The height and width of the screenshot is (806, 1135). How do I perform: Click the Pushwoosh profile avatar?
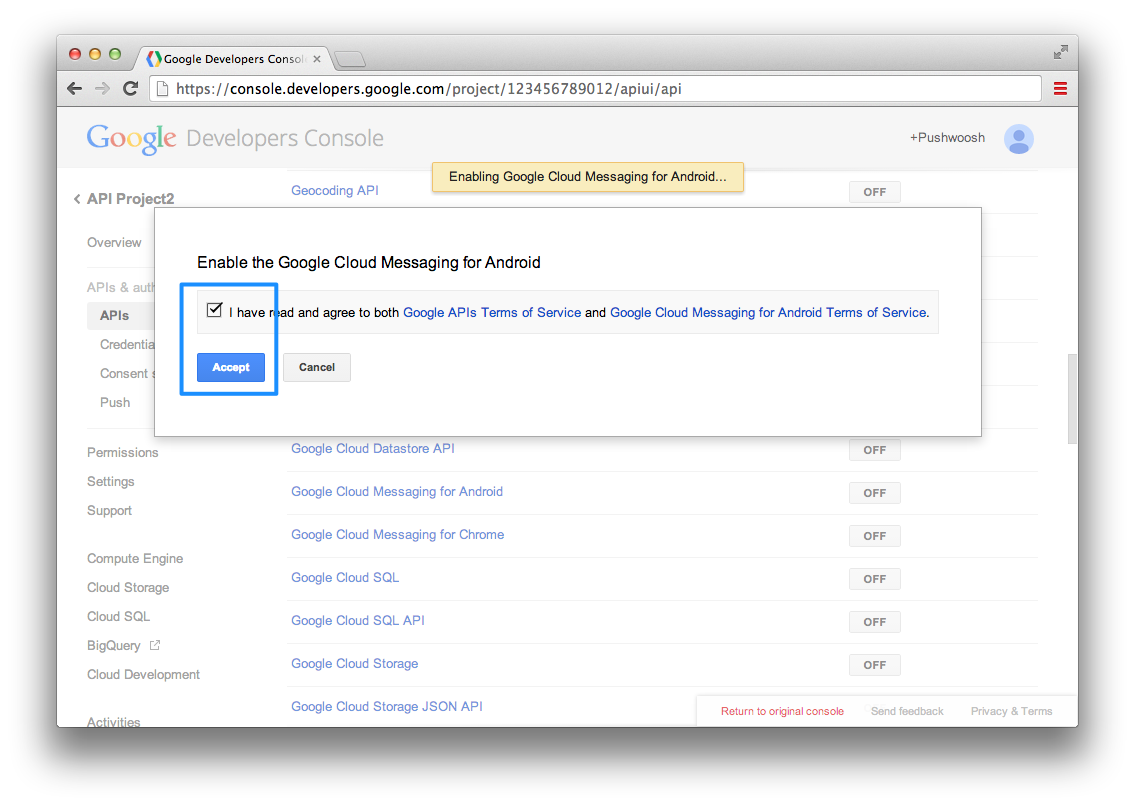(1018, 138)
